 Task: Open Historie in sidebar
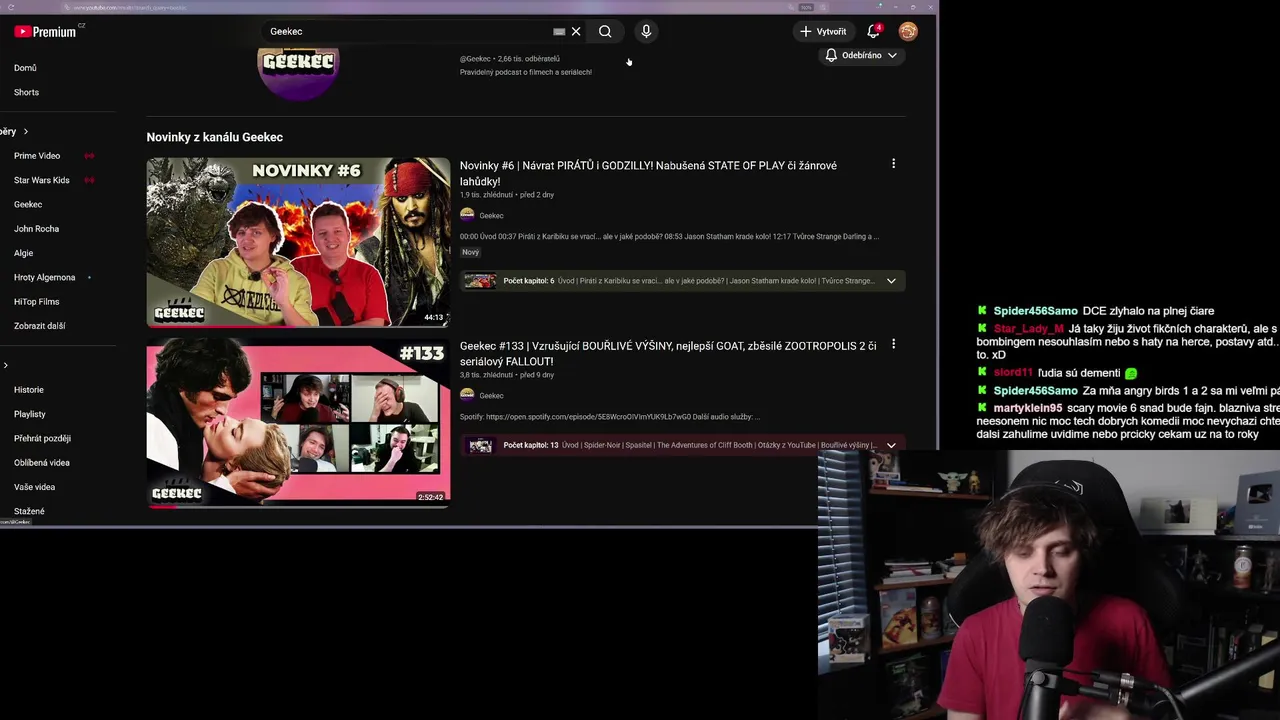(x=29, y=390)
